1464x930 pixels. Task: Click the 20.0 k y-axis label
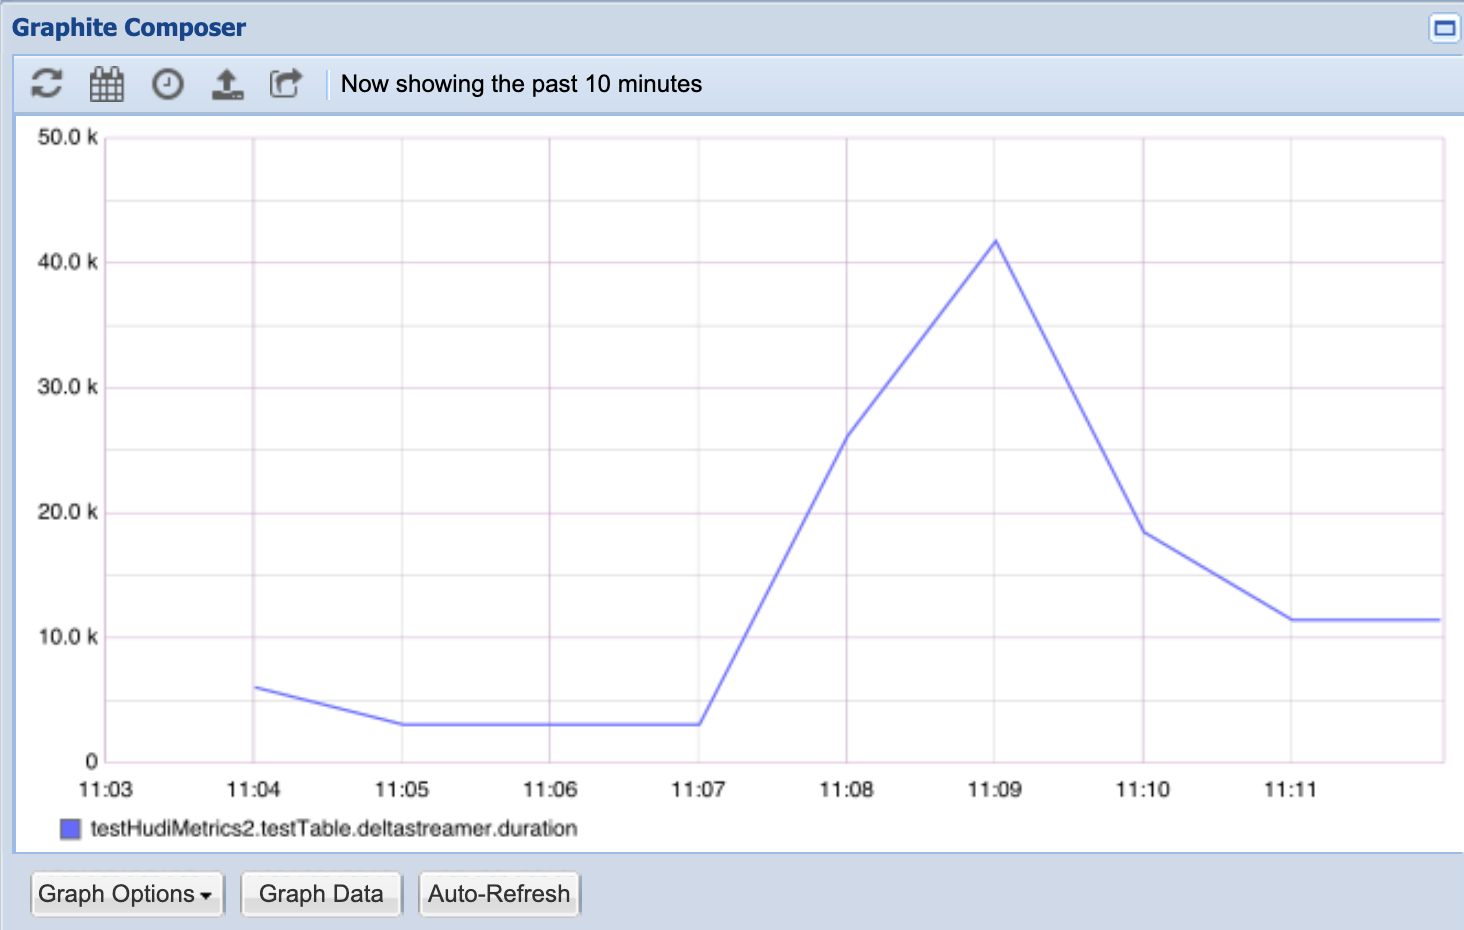67,512
